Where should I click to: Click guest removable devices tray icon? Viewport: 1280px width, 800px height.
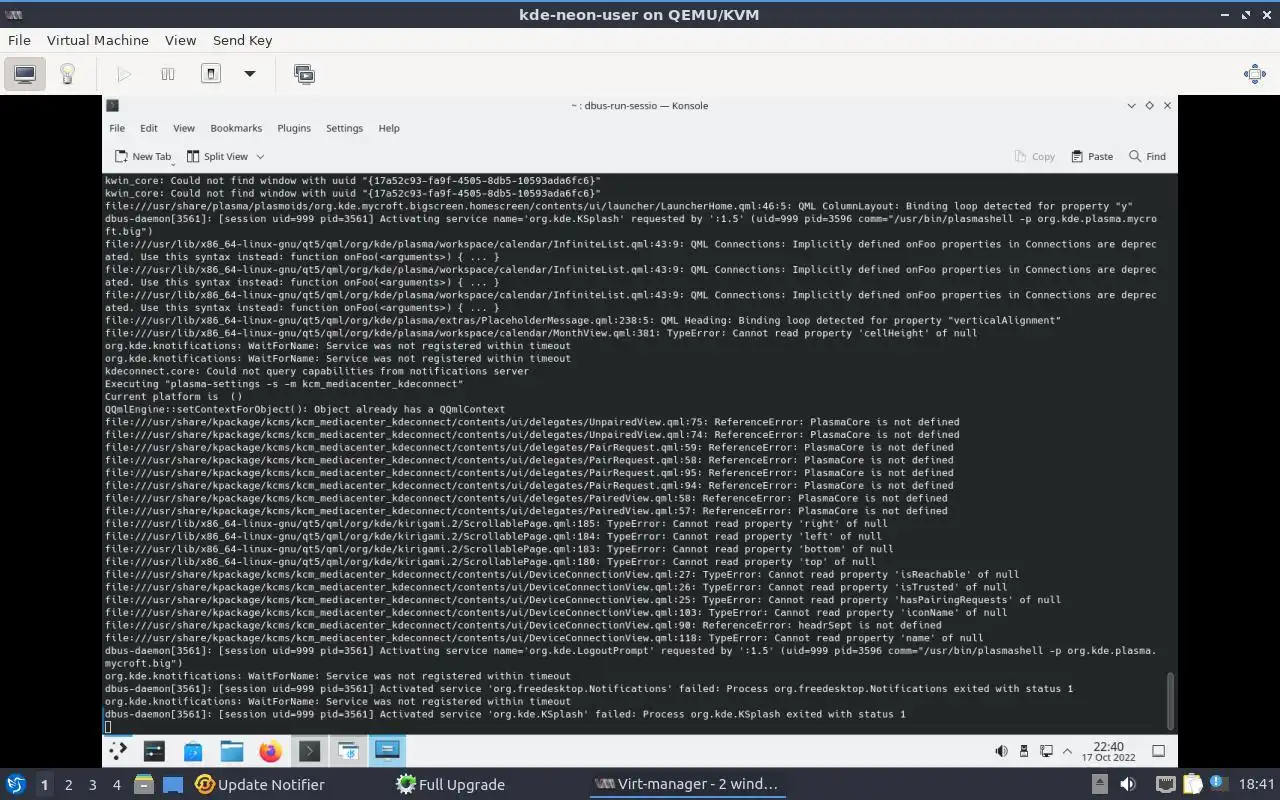[x=1024, y=751]
